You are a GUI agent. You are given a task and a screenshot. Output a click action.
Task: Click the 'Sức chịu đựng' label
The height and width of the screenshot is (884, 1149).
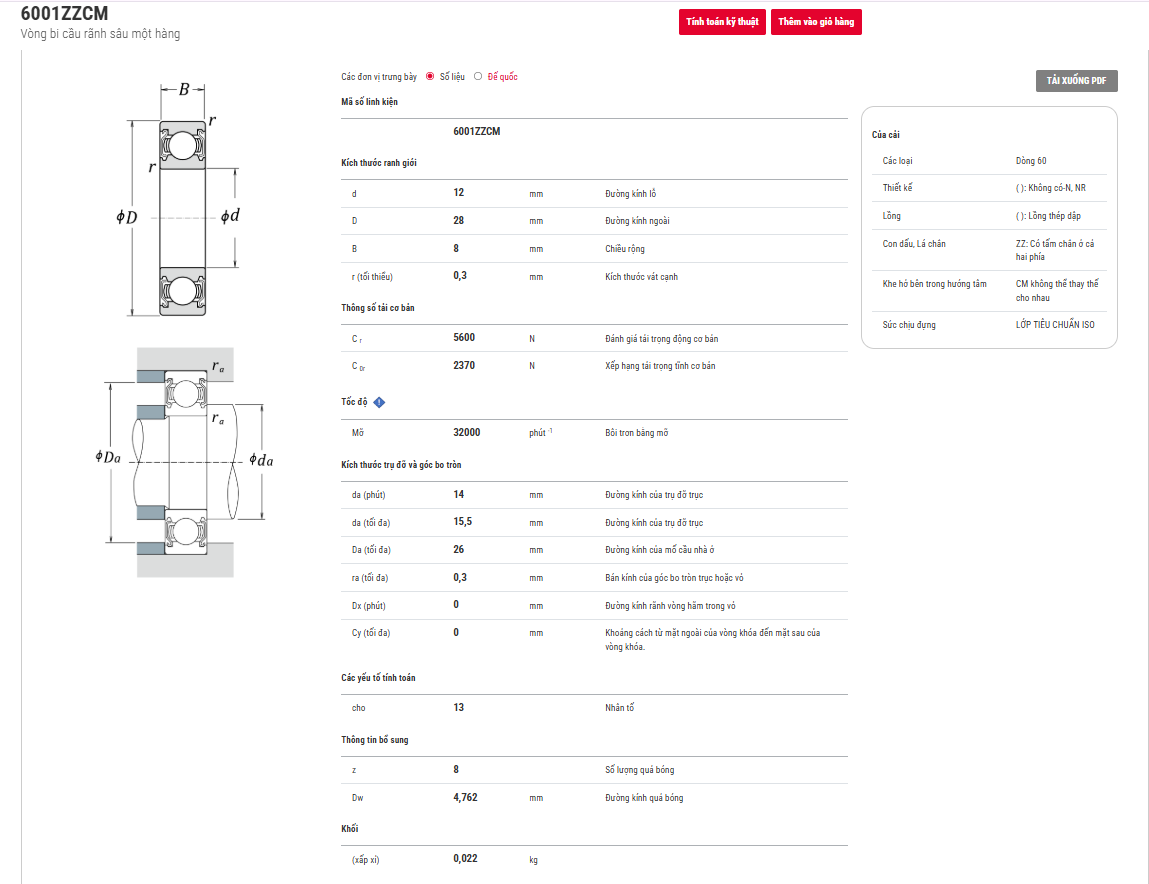(909, 325)
